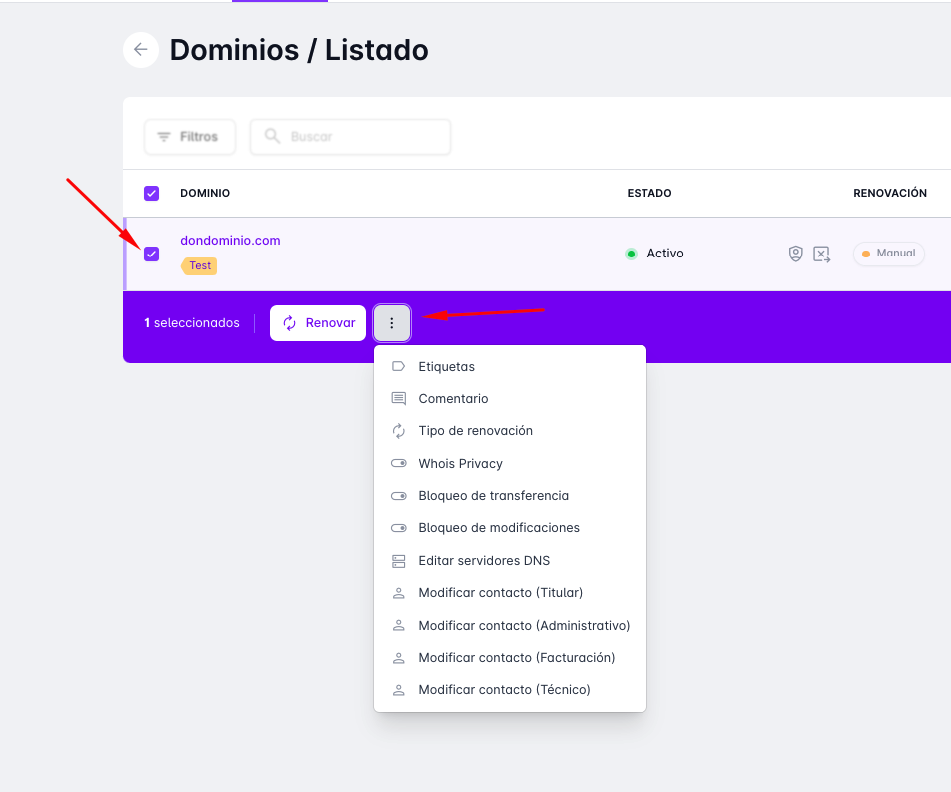Select Bloqueo de modificaciones menu entry

pos(498,528)
